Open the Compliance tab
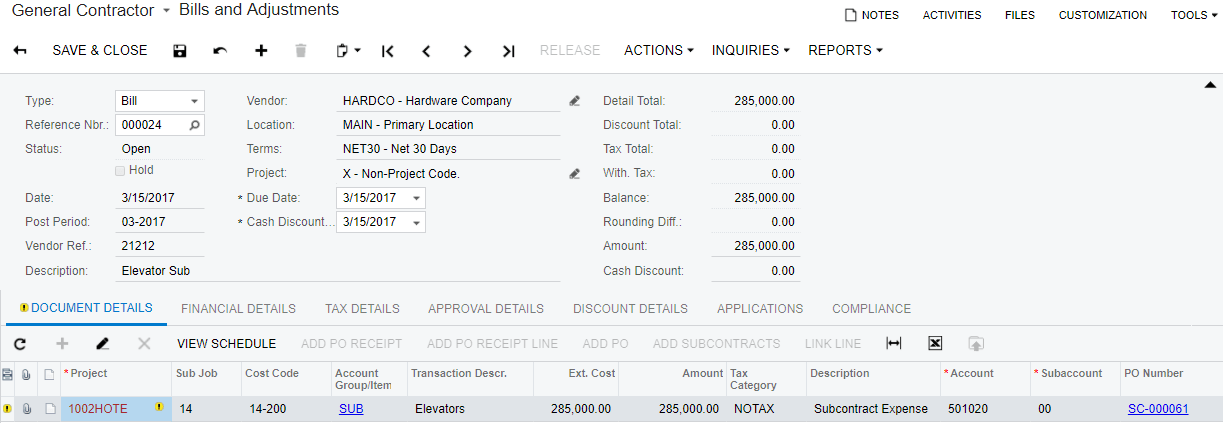Viewport: 1223px width, 423px height. pos(871,308)
